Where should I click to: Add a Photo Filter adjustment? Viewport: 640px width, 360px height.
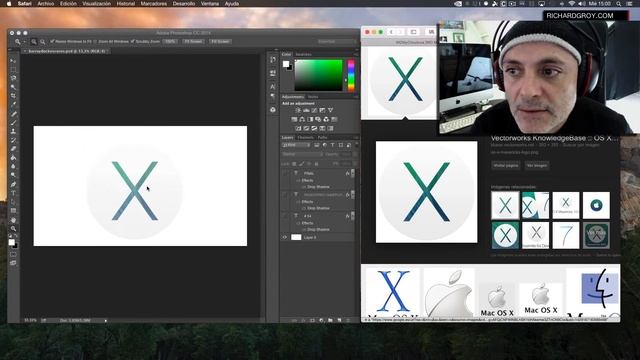[318, 120]
